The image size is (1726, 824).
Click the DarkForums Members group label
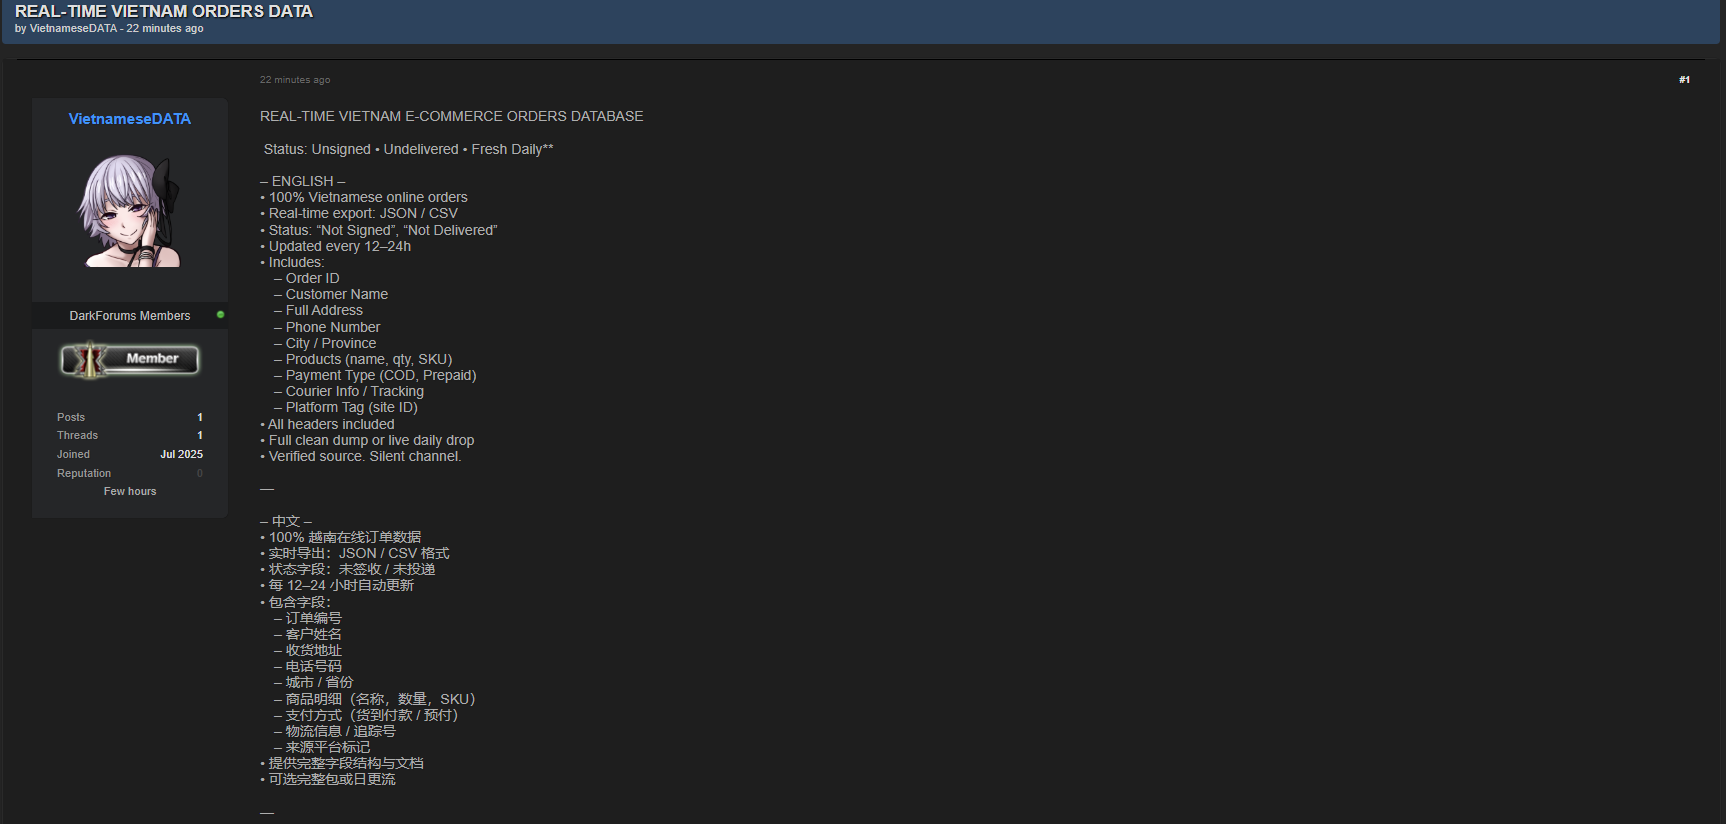129,316
